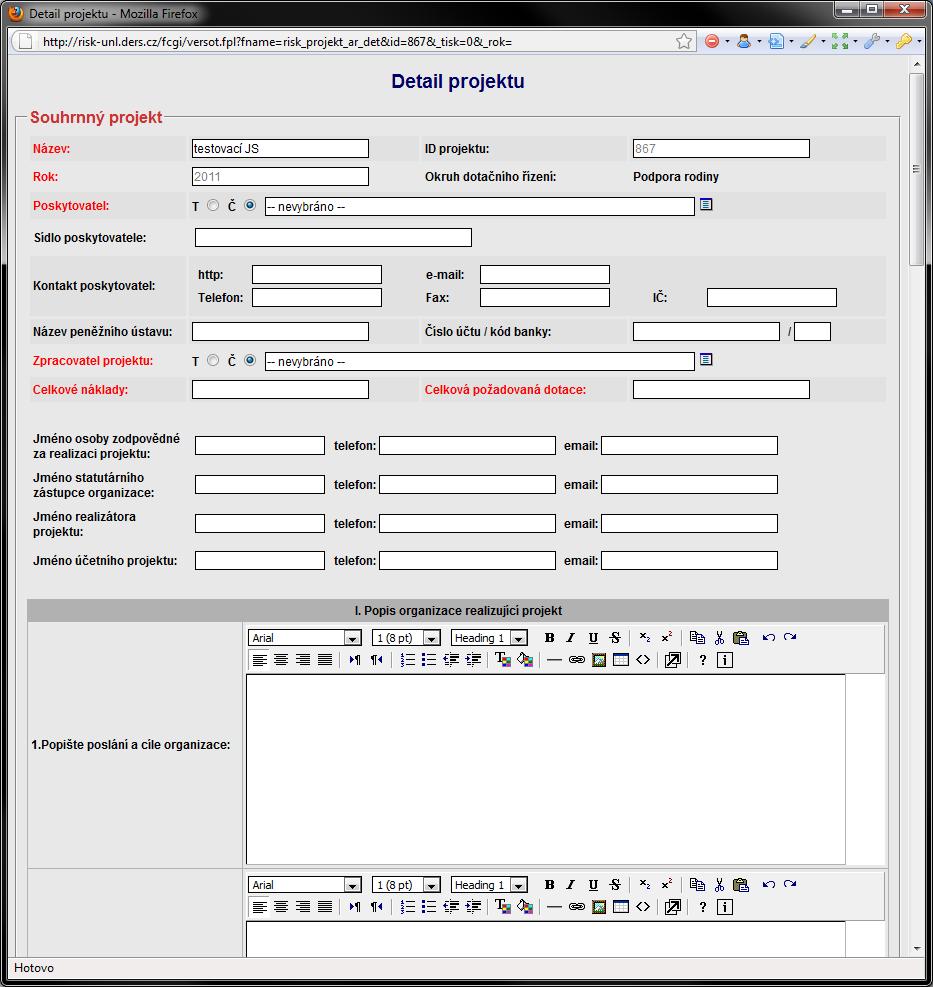
Task: Click the Kontakt poskytovatel http field
Action: coord(317,274)
